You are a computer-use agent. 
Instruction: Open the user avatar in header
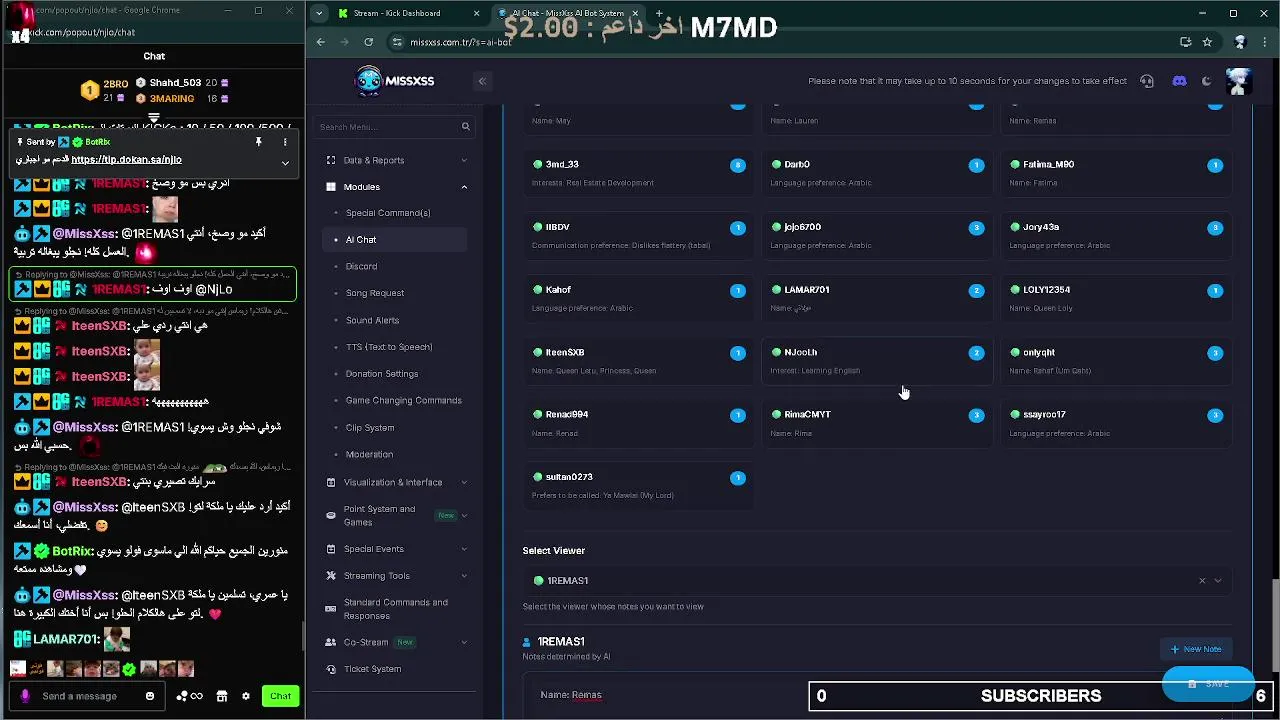[x=1238, y=81]
